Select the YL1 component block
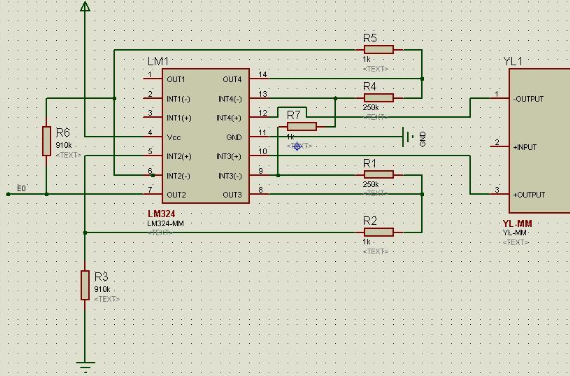Screen dimensions: 570x376 coord(539,140)
